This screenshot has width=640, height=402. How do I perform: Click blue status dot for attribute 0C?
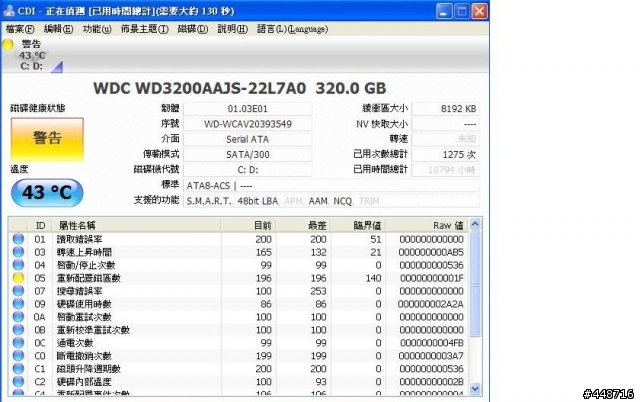click(18, 342)
